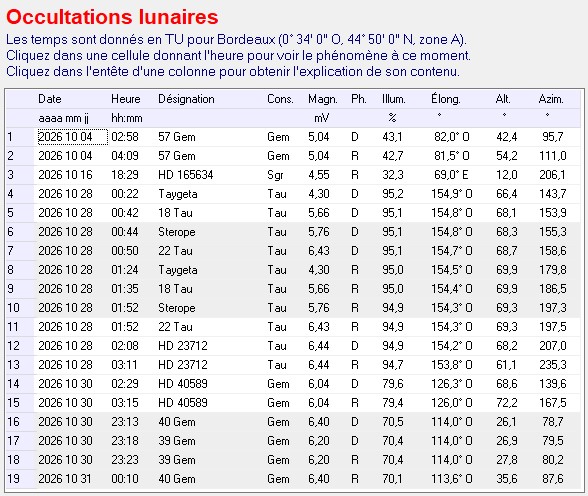Click azimuth value 179,8

click(x=553, y=270)
